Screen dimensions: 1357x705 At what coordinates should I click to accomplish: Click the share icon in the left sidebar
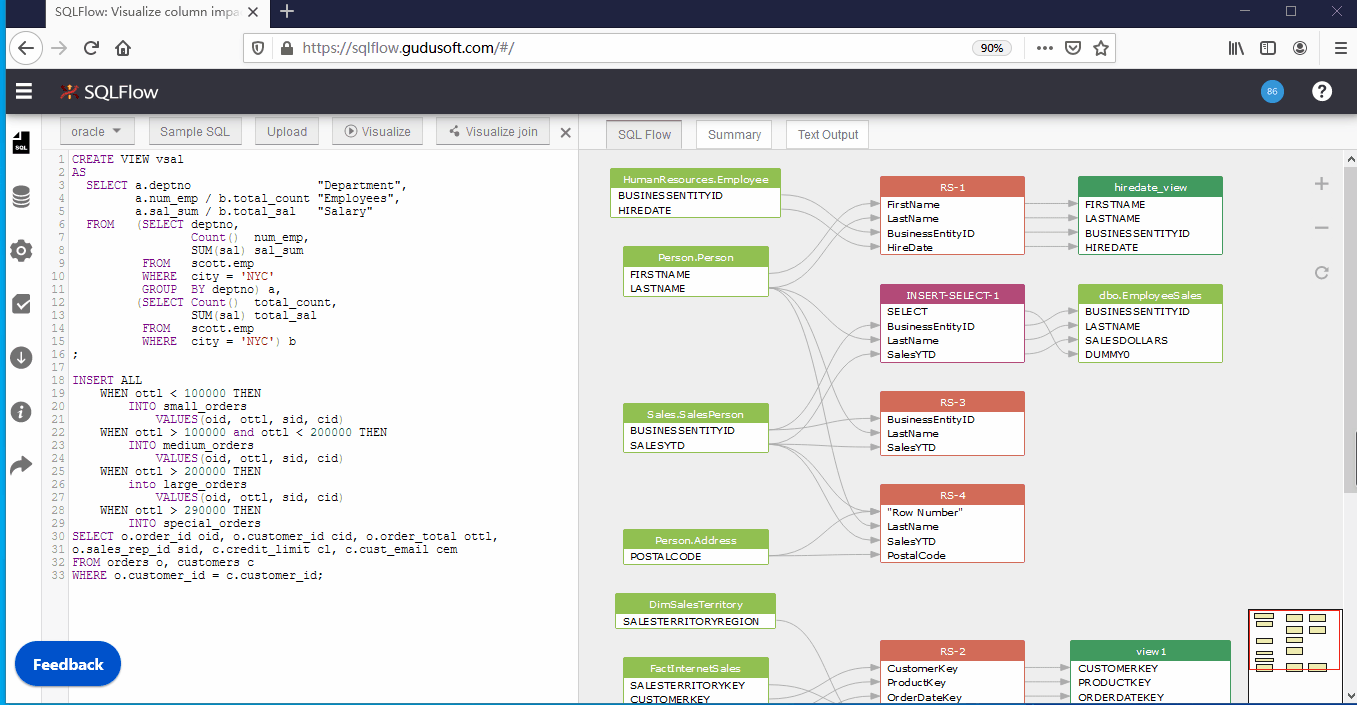tap(20, 463)
